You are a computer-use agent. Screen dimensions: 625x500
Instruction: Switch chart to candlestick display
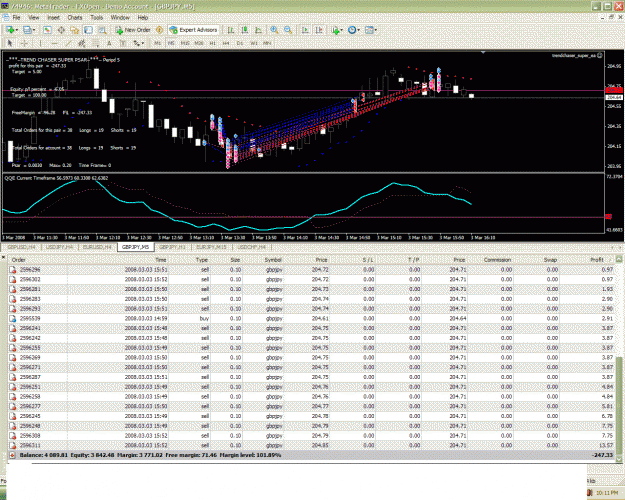[x=244, y=30]
